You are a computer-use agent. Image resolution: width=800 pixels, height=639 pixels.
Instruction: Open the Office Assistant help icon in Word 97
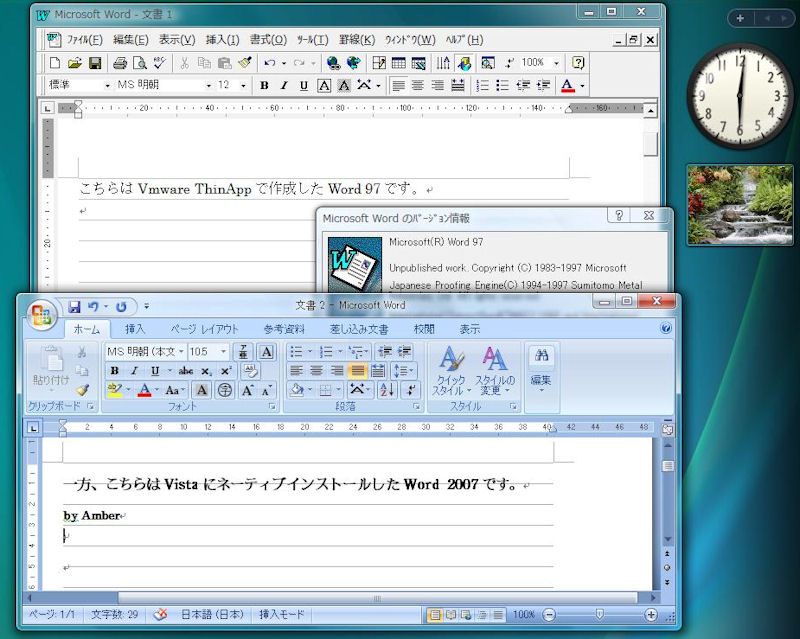[x=578, y=63]
